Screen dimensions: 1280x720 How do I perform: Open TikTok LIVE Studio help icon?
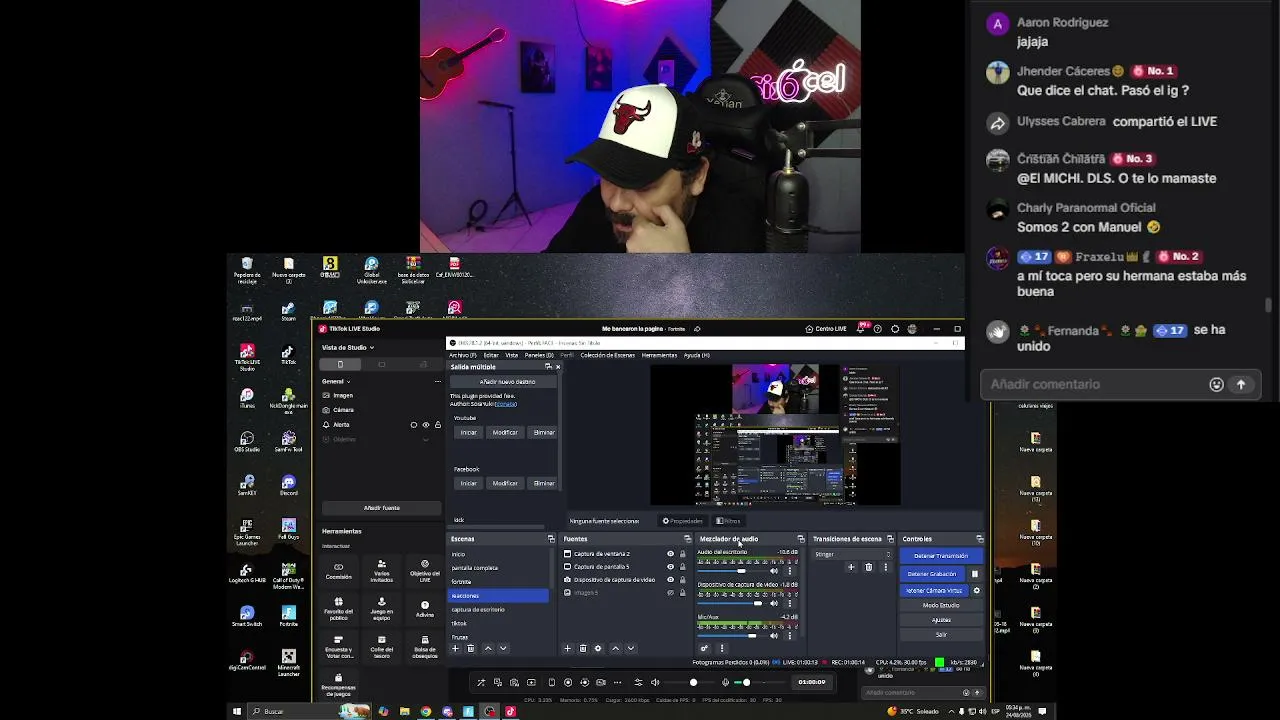click(x=878, y=329)
